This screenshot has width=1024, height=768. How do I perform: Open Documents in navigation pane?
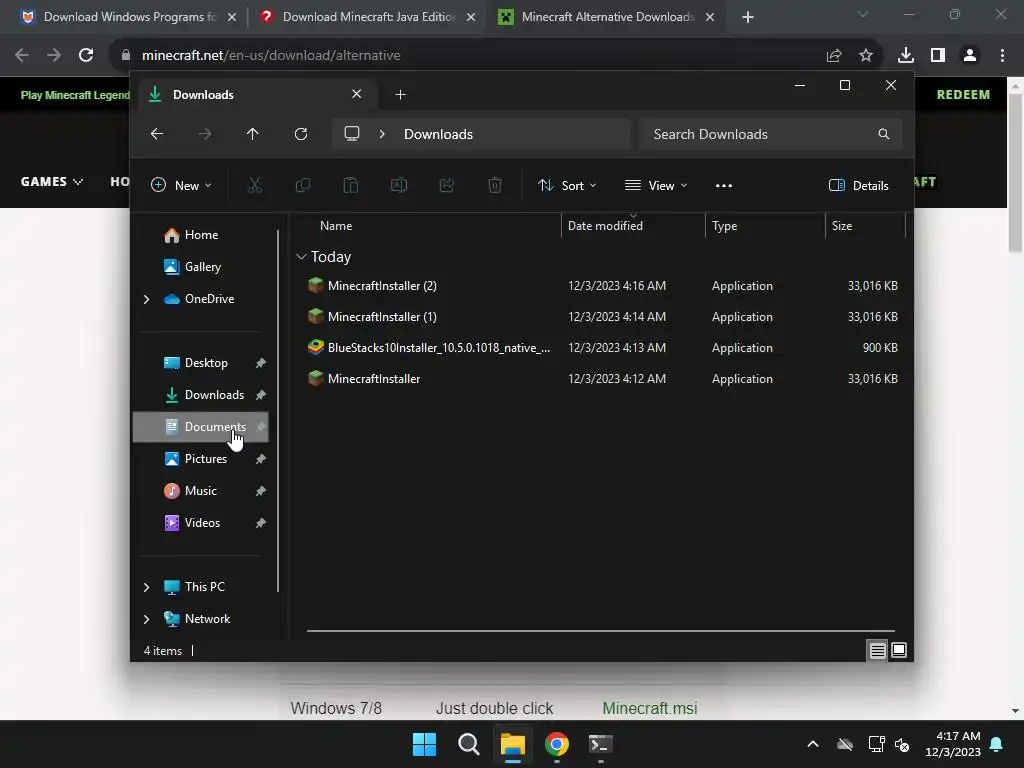[200, 427]
